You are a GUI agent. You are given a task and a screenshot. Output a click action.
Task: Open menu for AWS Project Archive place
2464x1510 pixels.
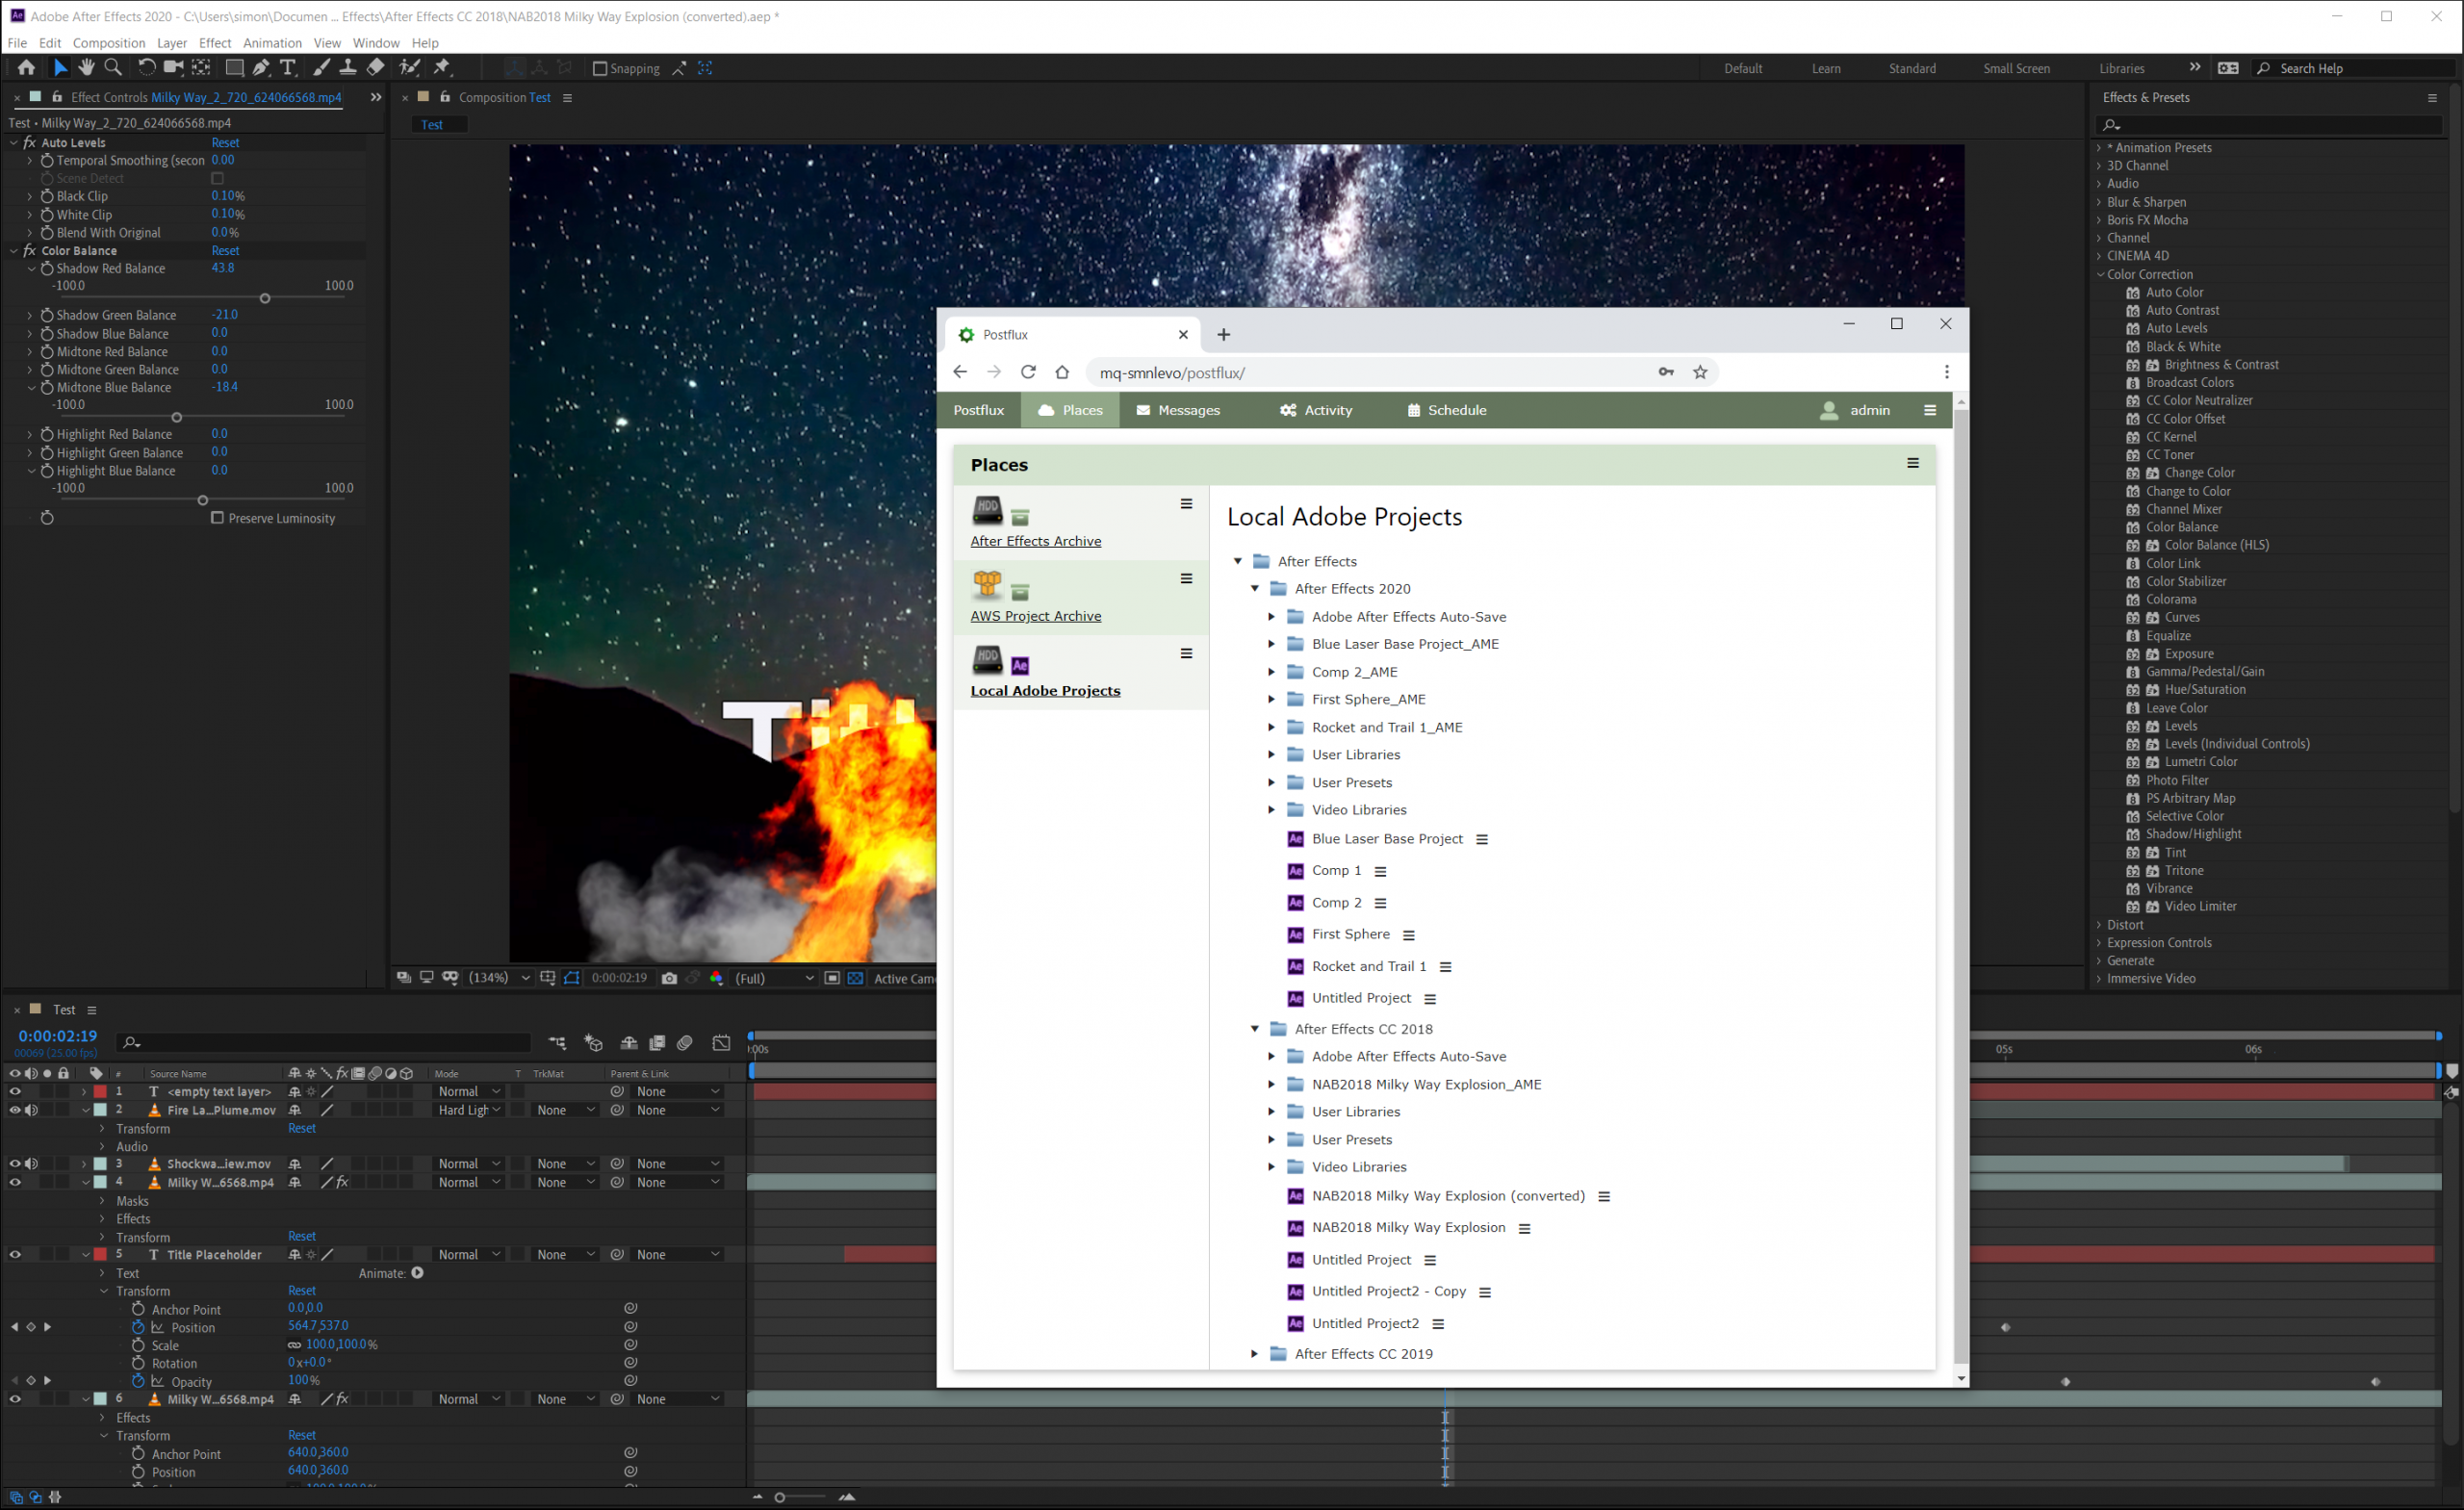pyautogui.click(x=1186, y=579)
